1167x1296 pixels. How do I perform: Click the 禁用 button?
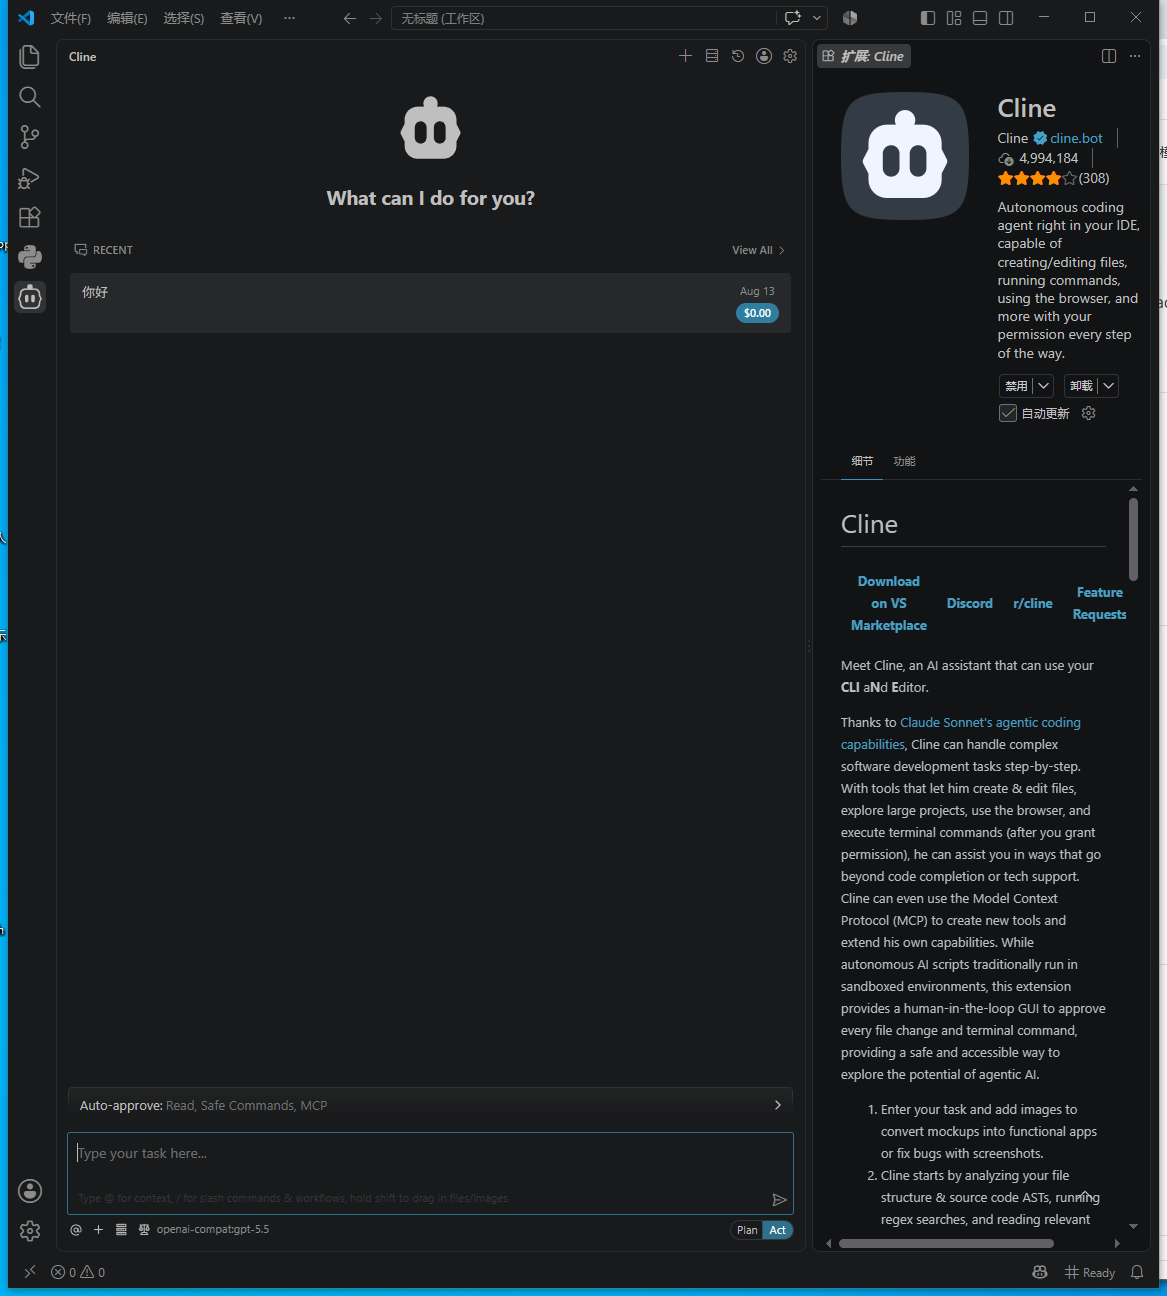(x=1017, y=386)
